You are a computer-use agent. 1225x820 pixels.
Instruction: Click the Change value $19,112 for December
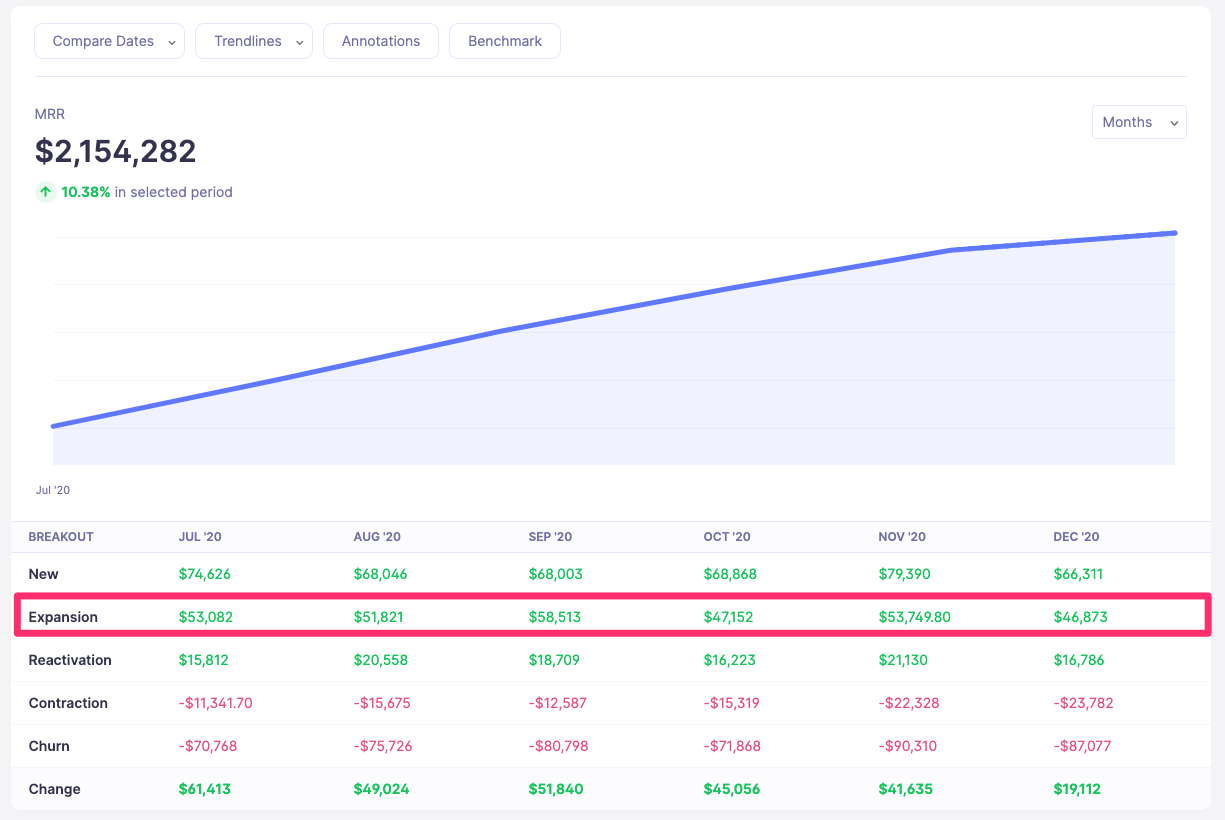pos(1077,789)
